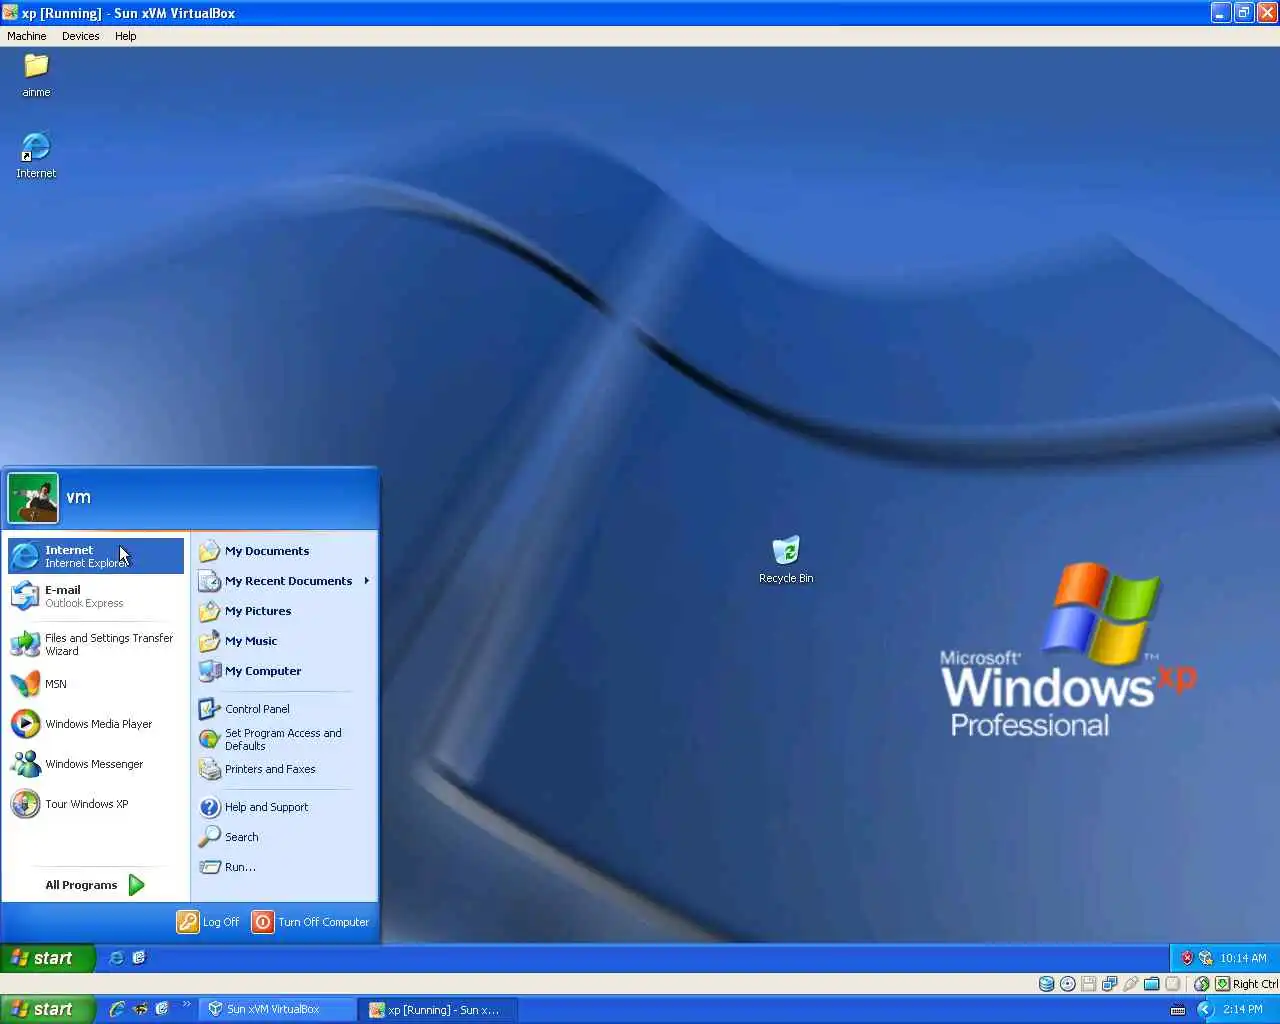Viewport: 1280px width, 1024px height.
Task: Open My Pictures folder
Action: pos(284,611)
